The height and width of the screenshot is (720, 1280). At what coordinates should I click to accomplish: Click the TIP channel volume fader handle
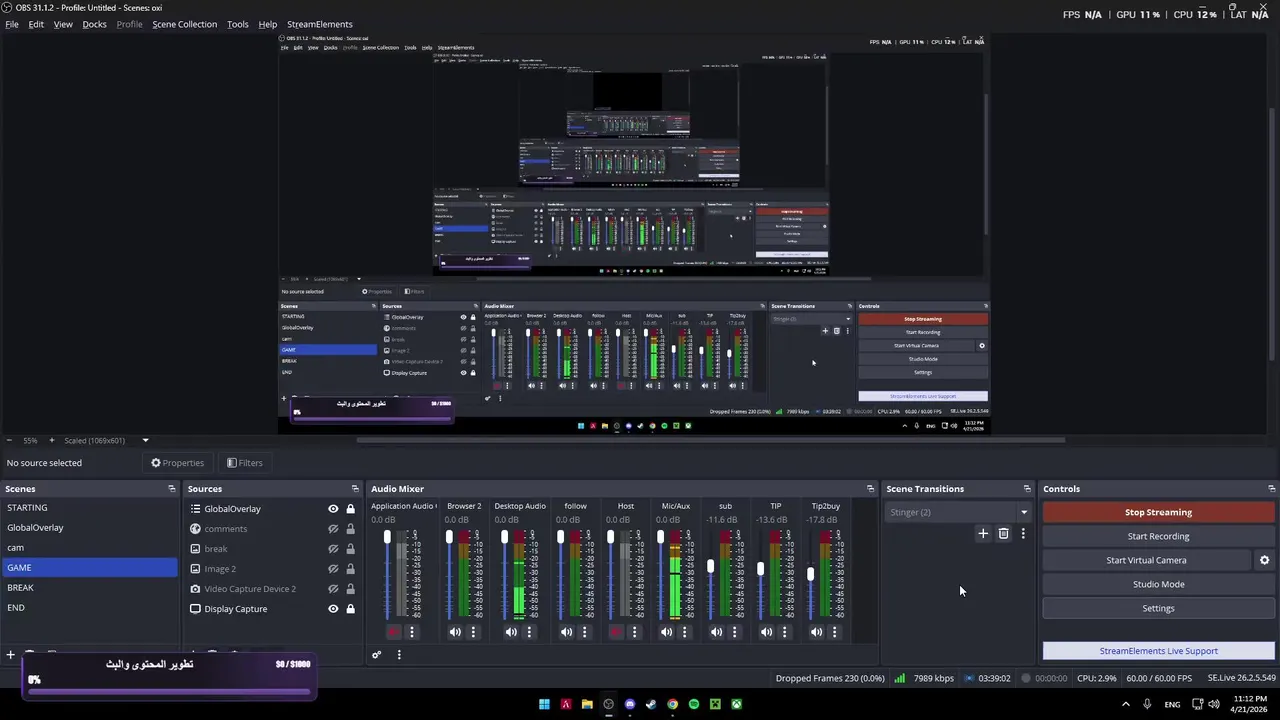(x=761, y=569)
